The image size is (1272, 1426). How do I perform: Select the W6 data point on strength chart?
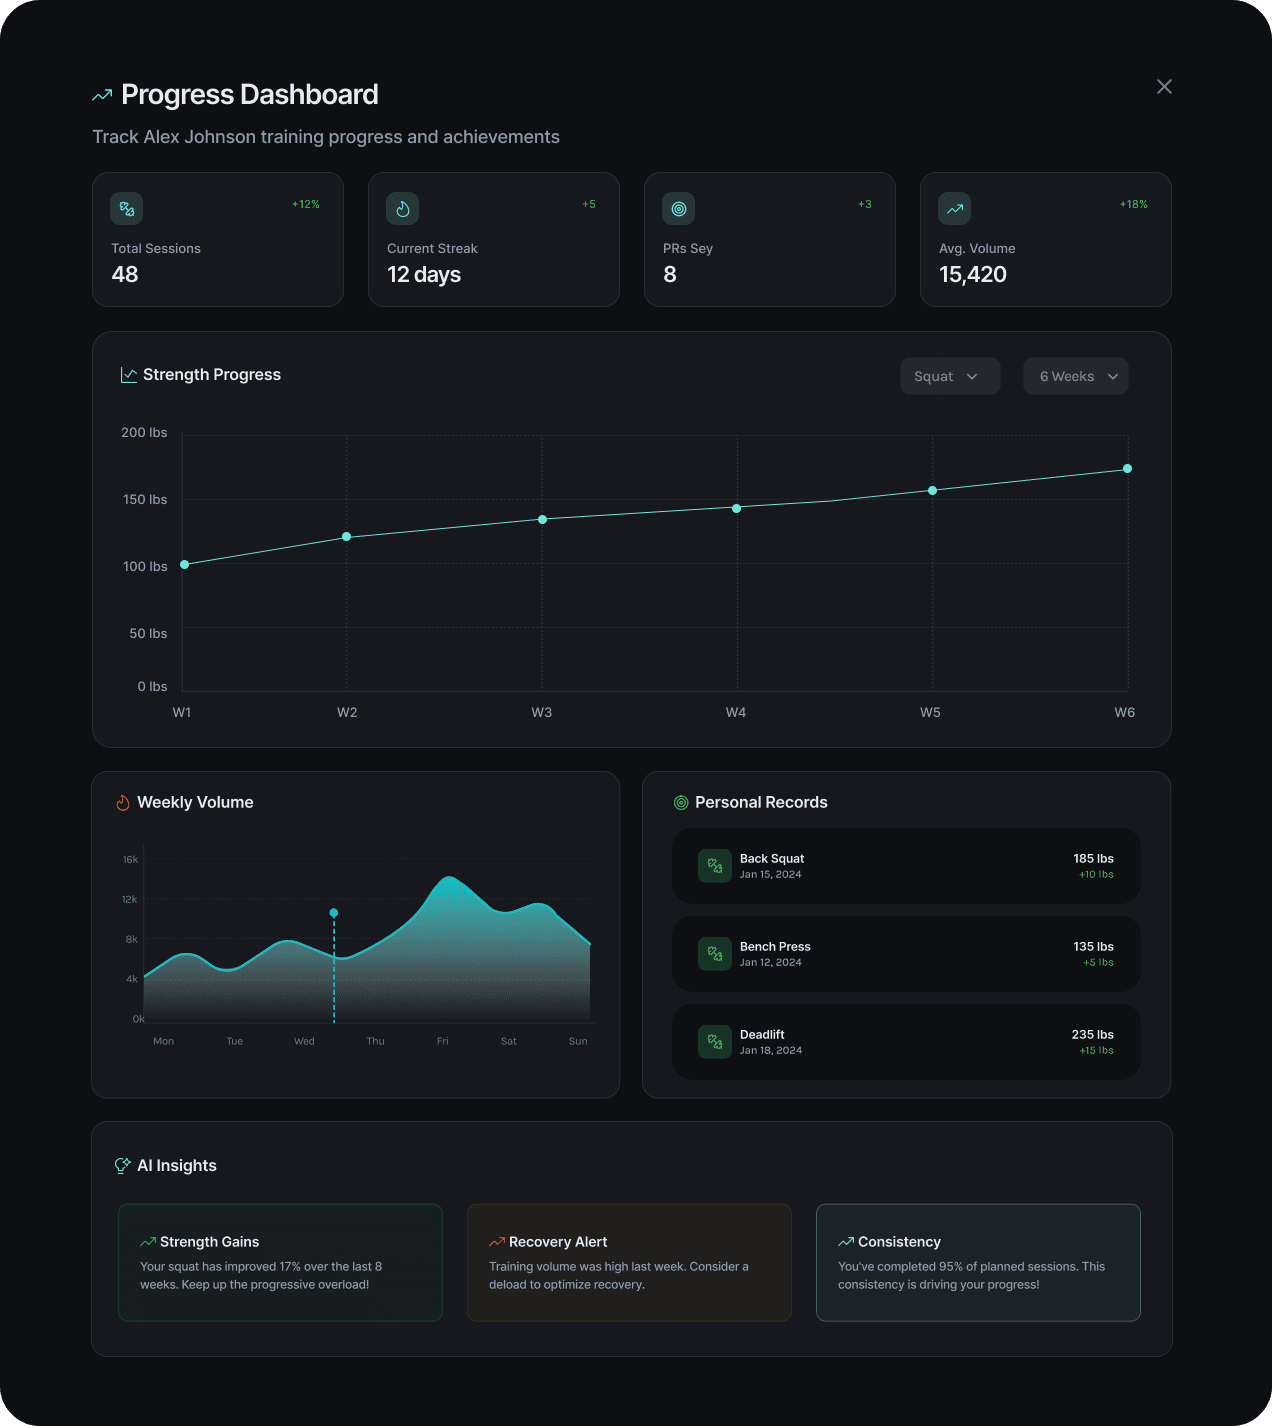[x=1128, y=468]
